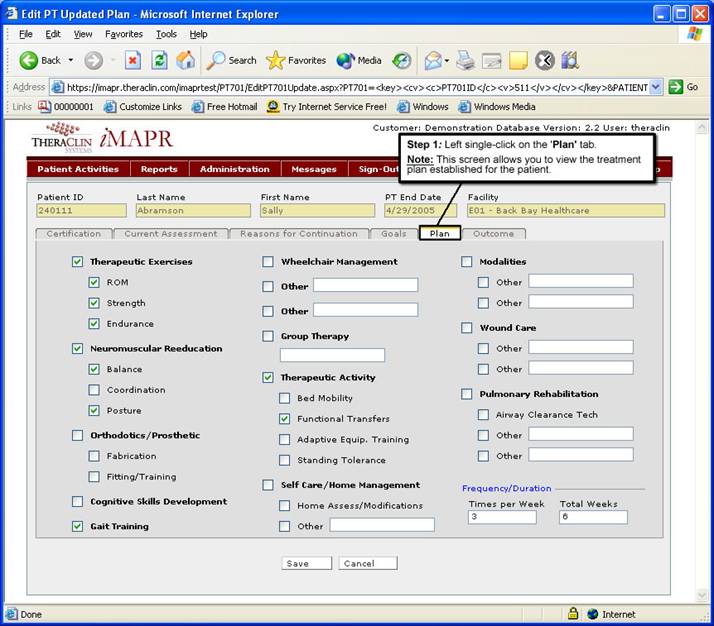Click the browser Stop icon
Viewport: 714px width, 626px height.
[133, 60]
